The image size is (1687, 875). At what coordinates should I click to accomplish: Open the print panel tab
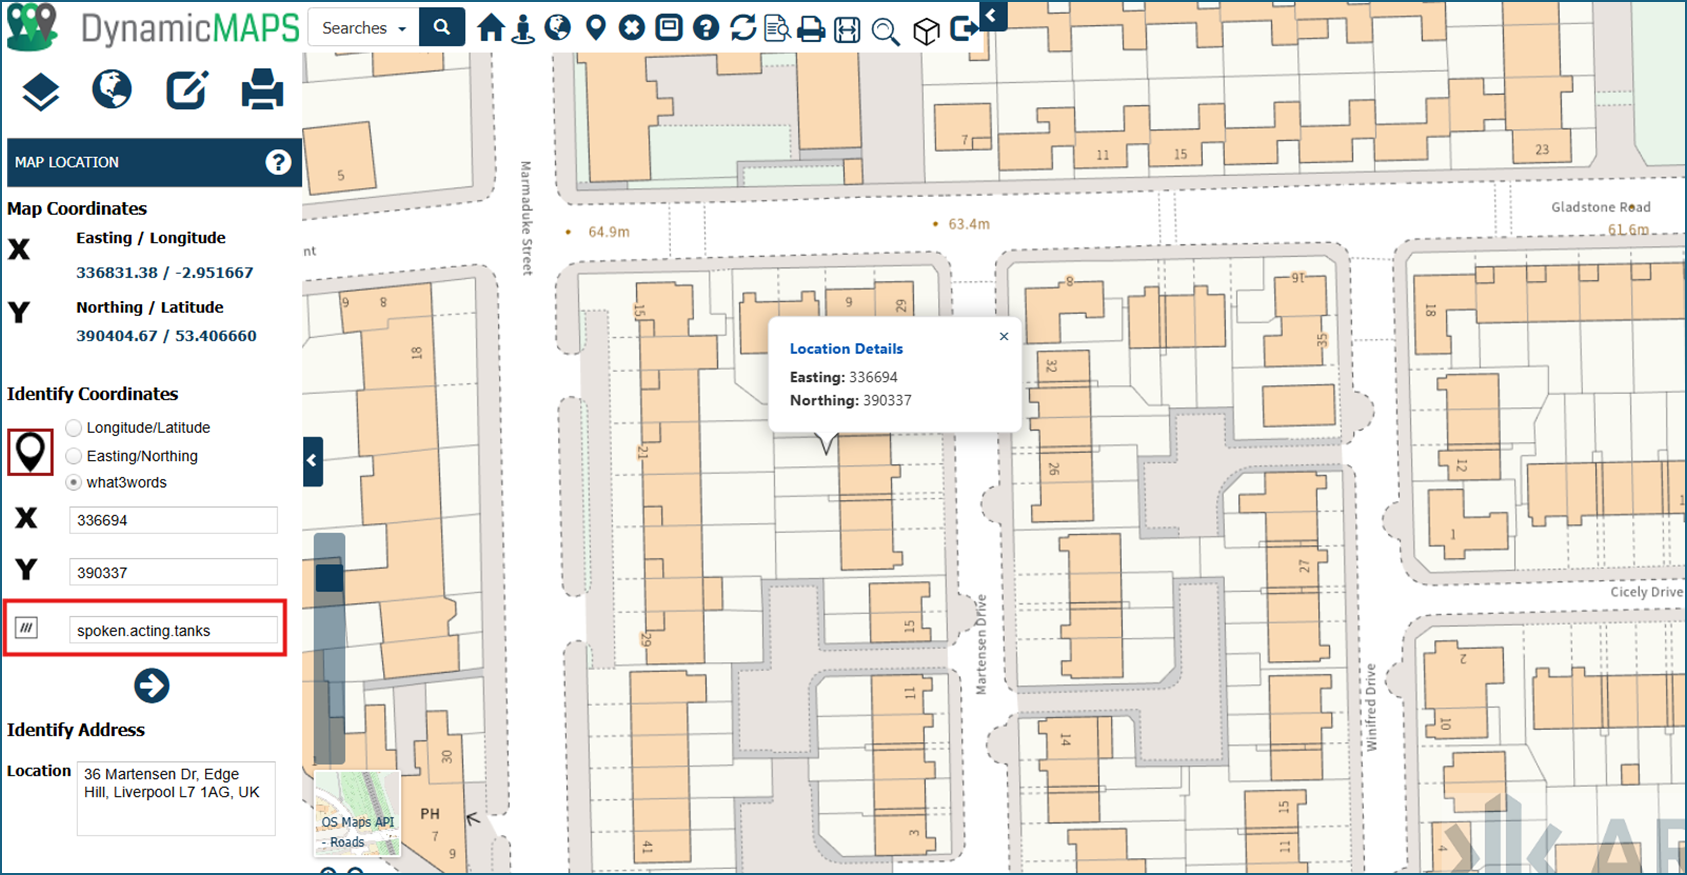[x=262, y=89]
